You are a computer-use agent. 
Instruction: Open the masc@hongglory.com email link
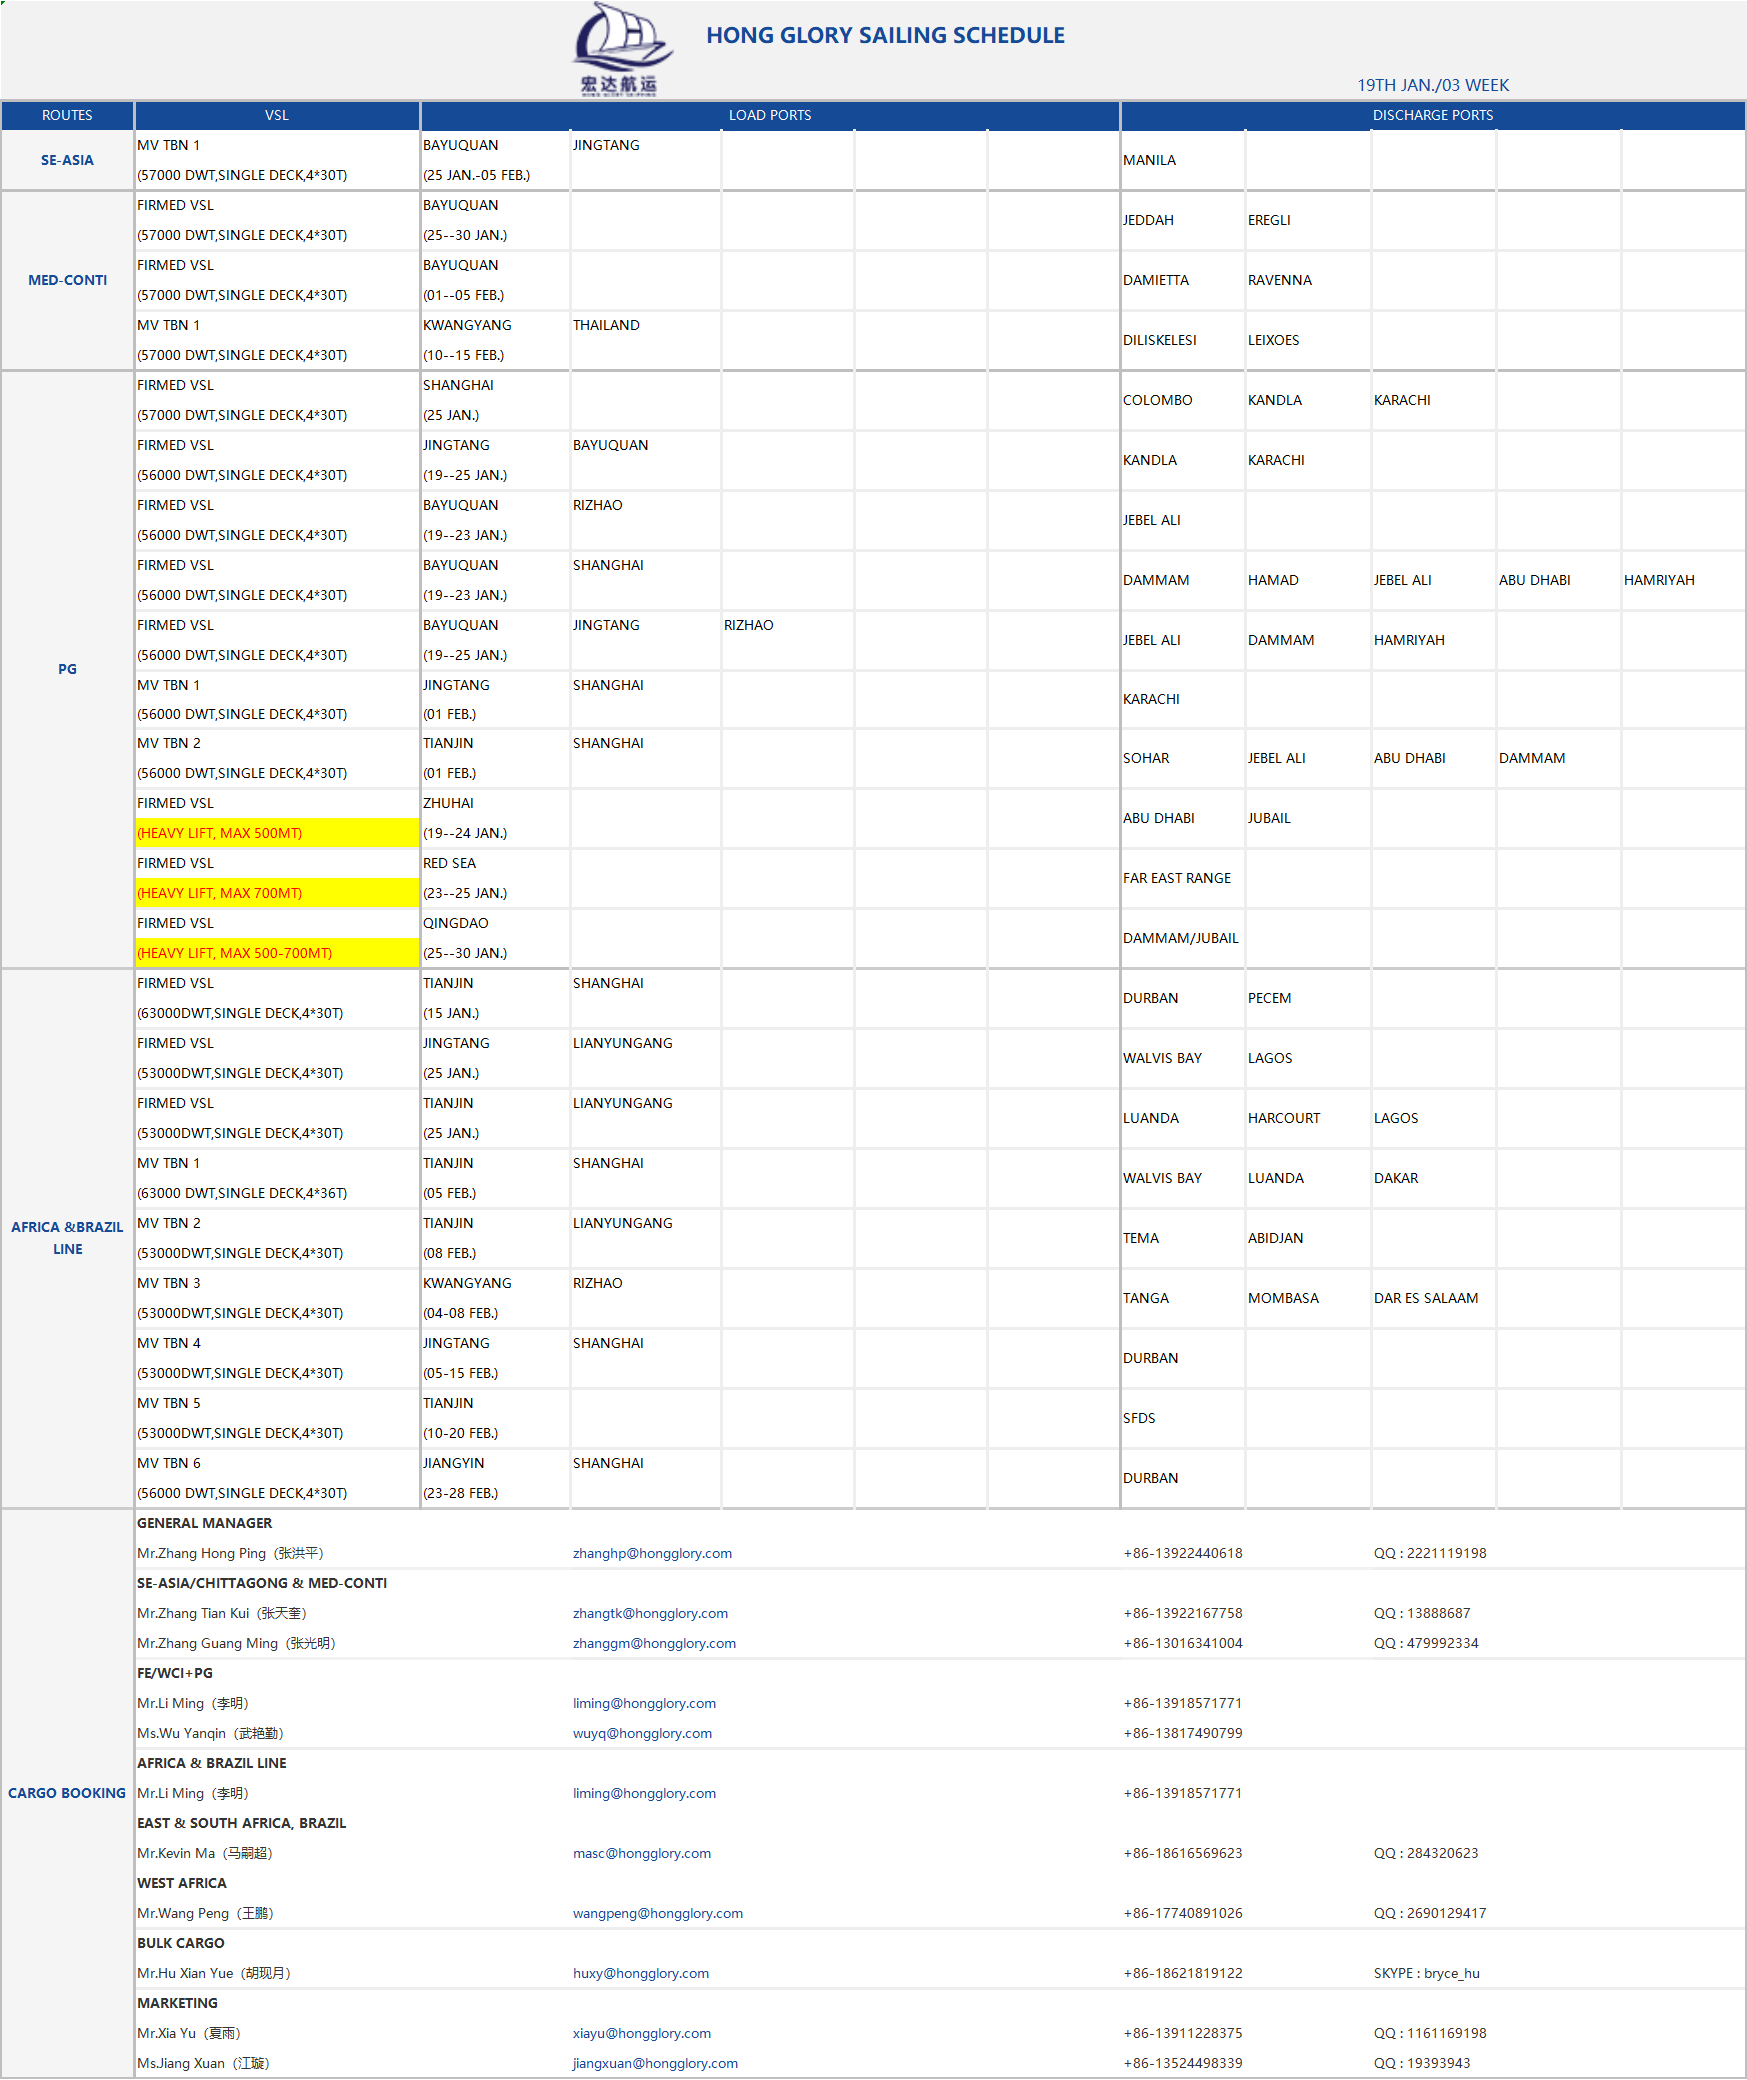click(x=641, y=1853)
